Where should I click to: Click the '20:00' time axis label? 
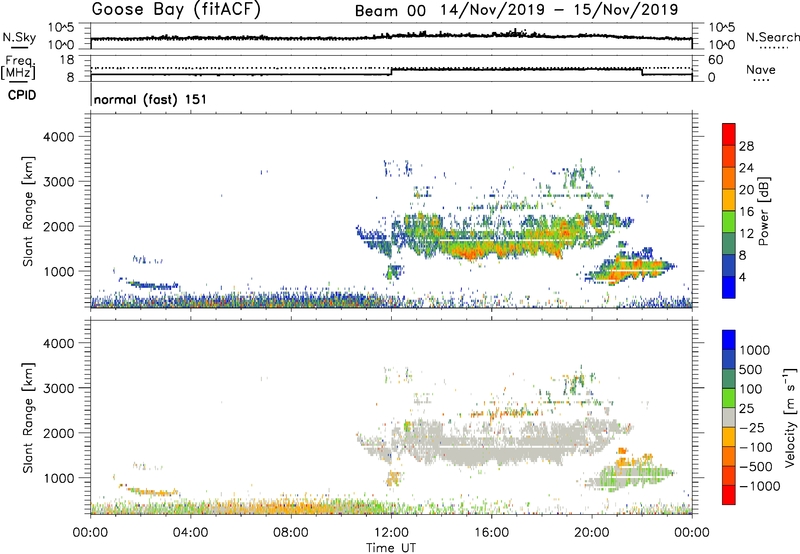(x=592, y=533)
